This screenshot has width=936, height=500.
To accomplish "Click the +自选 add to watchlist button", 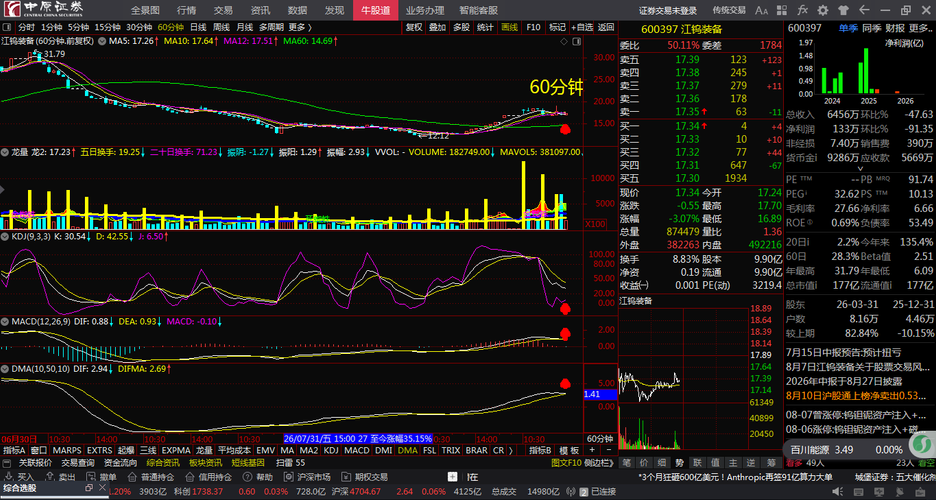I will click(x=582, y=27).
